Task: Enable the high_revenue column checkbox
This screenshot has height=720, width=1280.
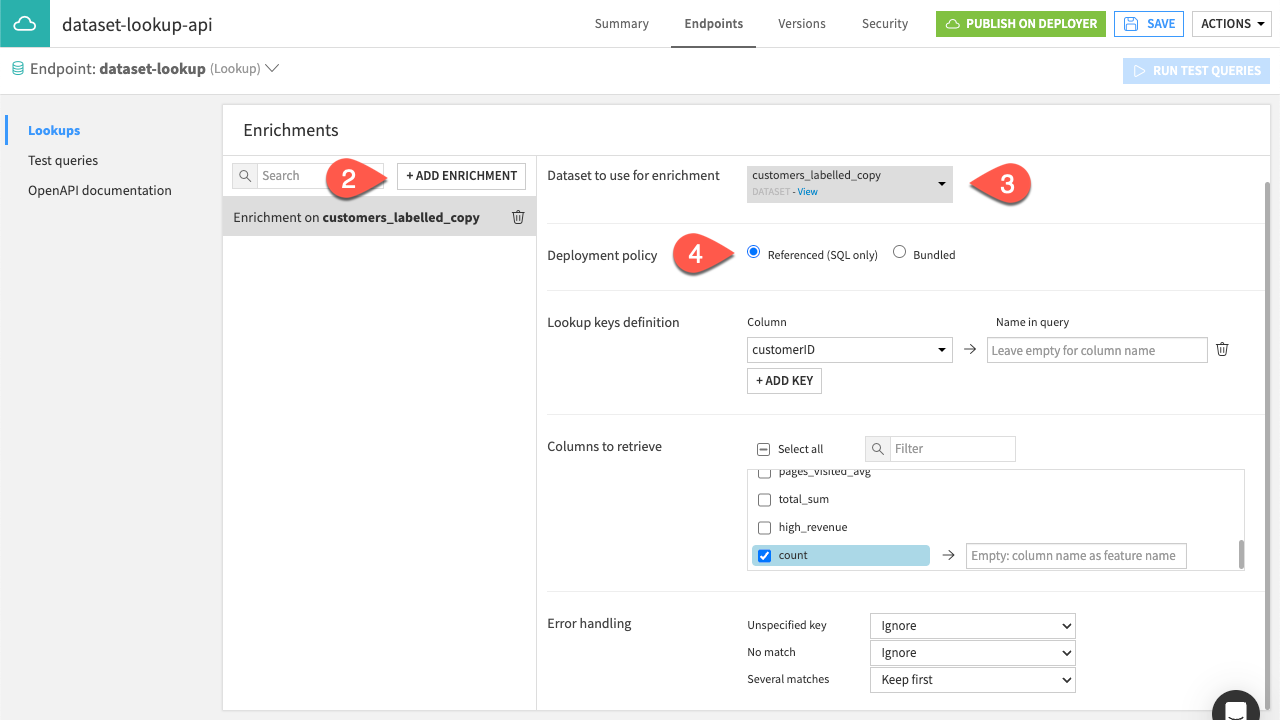Action: [764, 527]
